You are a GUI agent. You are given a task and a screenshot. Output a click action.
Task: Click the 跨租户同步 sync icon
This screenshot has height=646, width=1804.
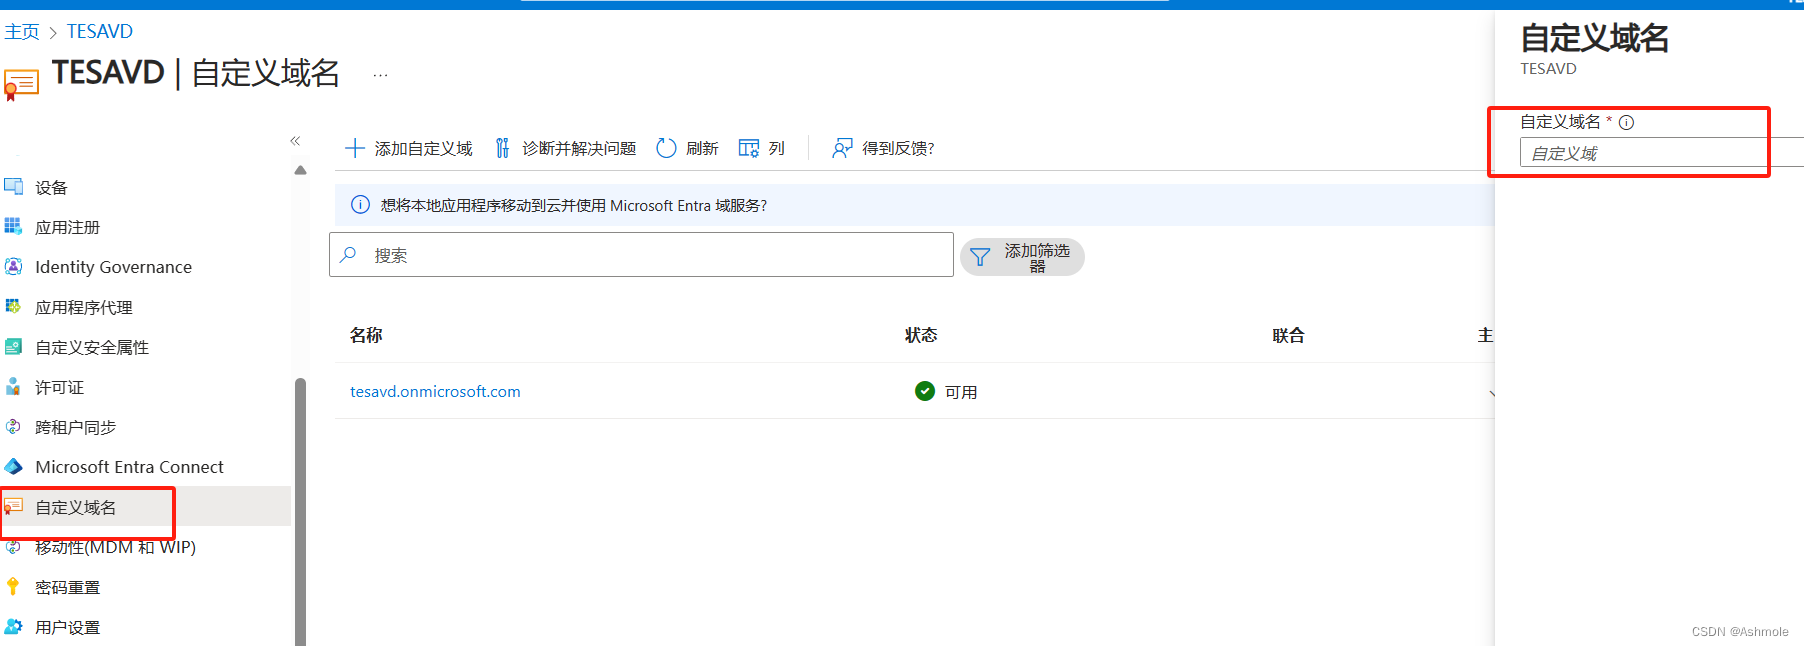pyautogui.click(x=13, y=426)
